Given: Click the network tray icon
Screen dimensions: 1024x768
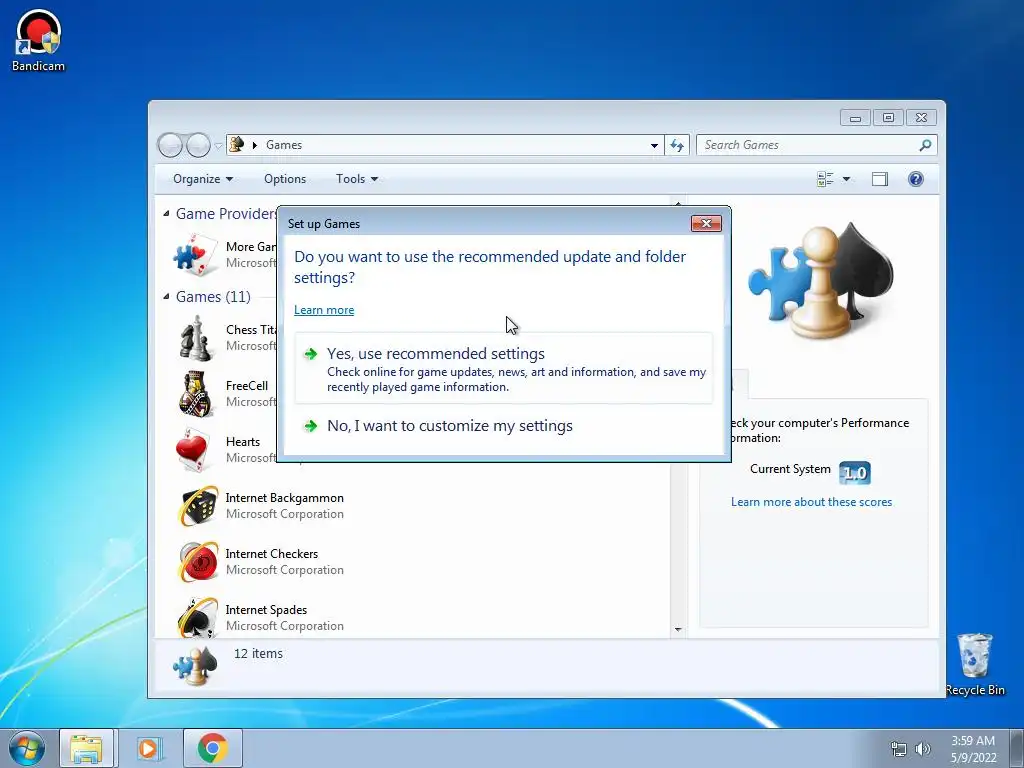Looking at the screenshot, I should (899, 749).
